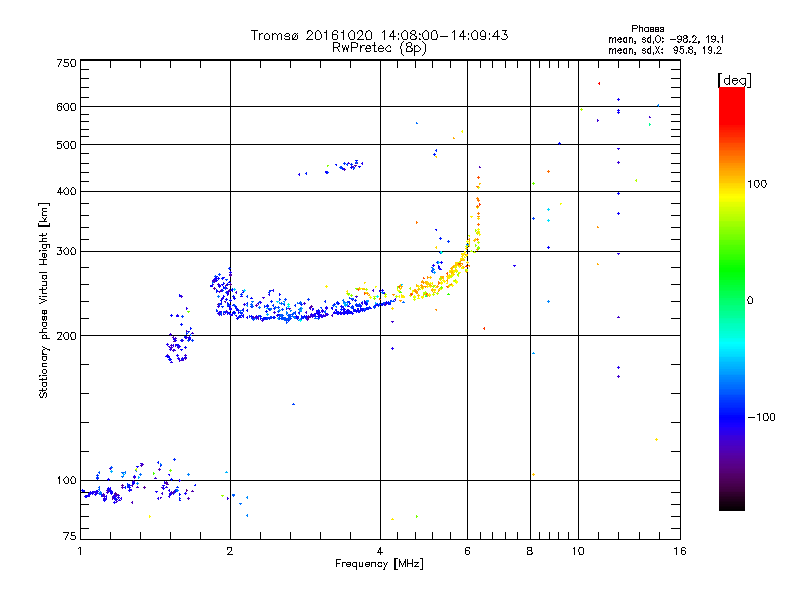Screen dimensions: 800x600
Task: Click the "Phases" header label
Action: pos(647,29)
